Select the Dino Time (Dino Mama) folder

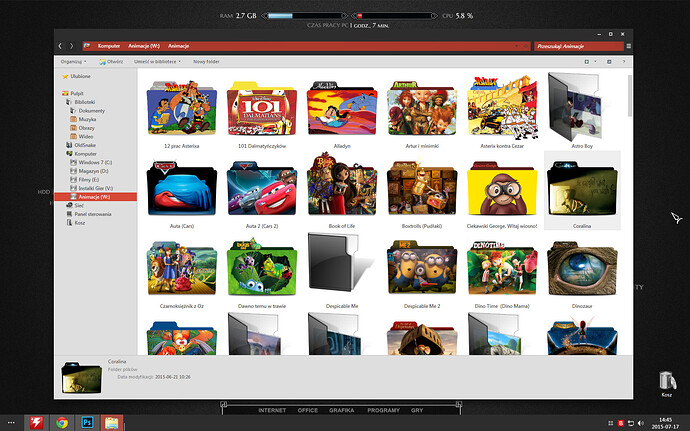[x=502, y=268]
